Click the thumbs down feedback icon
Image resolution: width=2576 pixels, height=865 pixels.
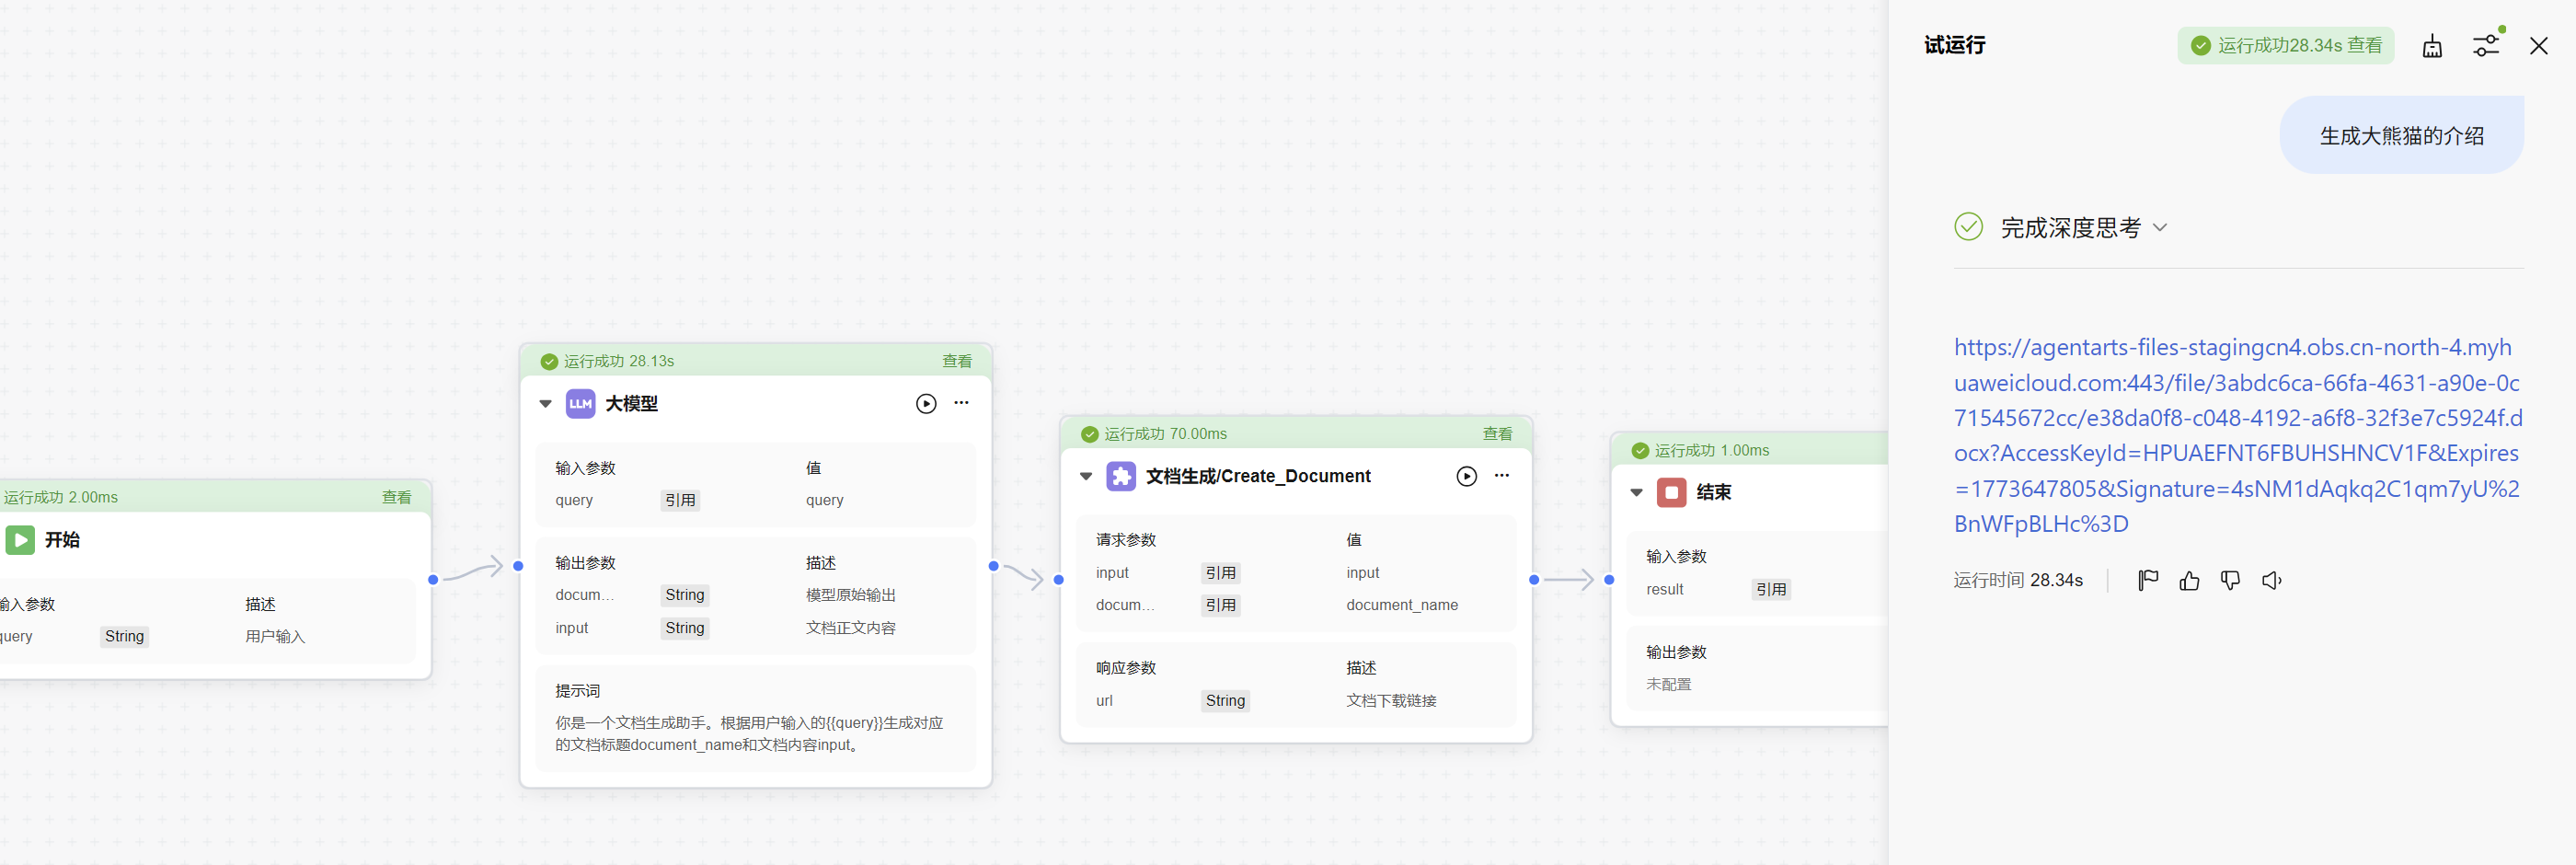point(2230,580)
